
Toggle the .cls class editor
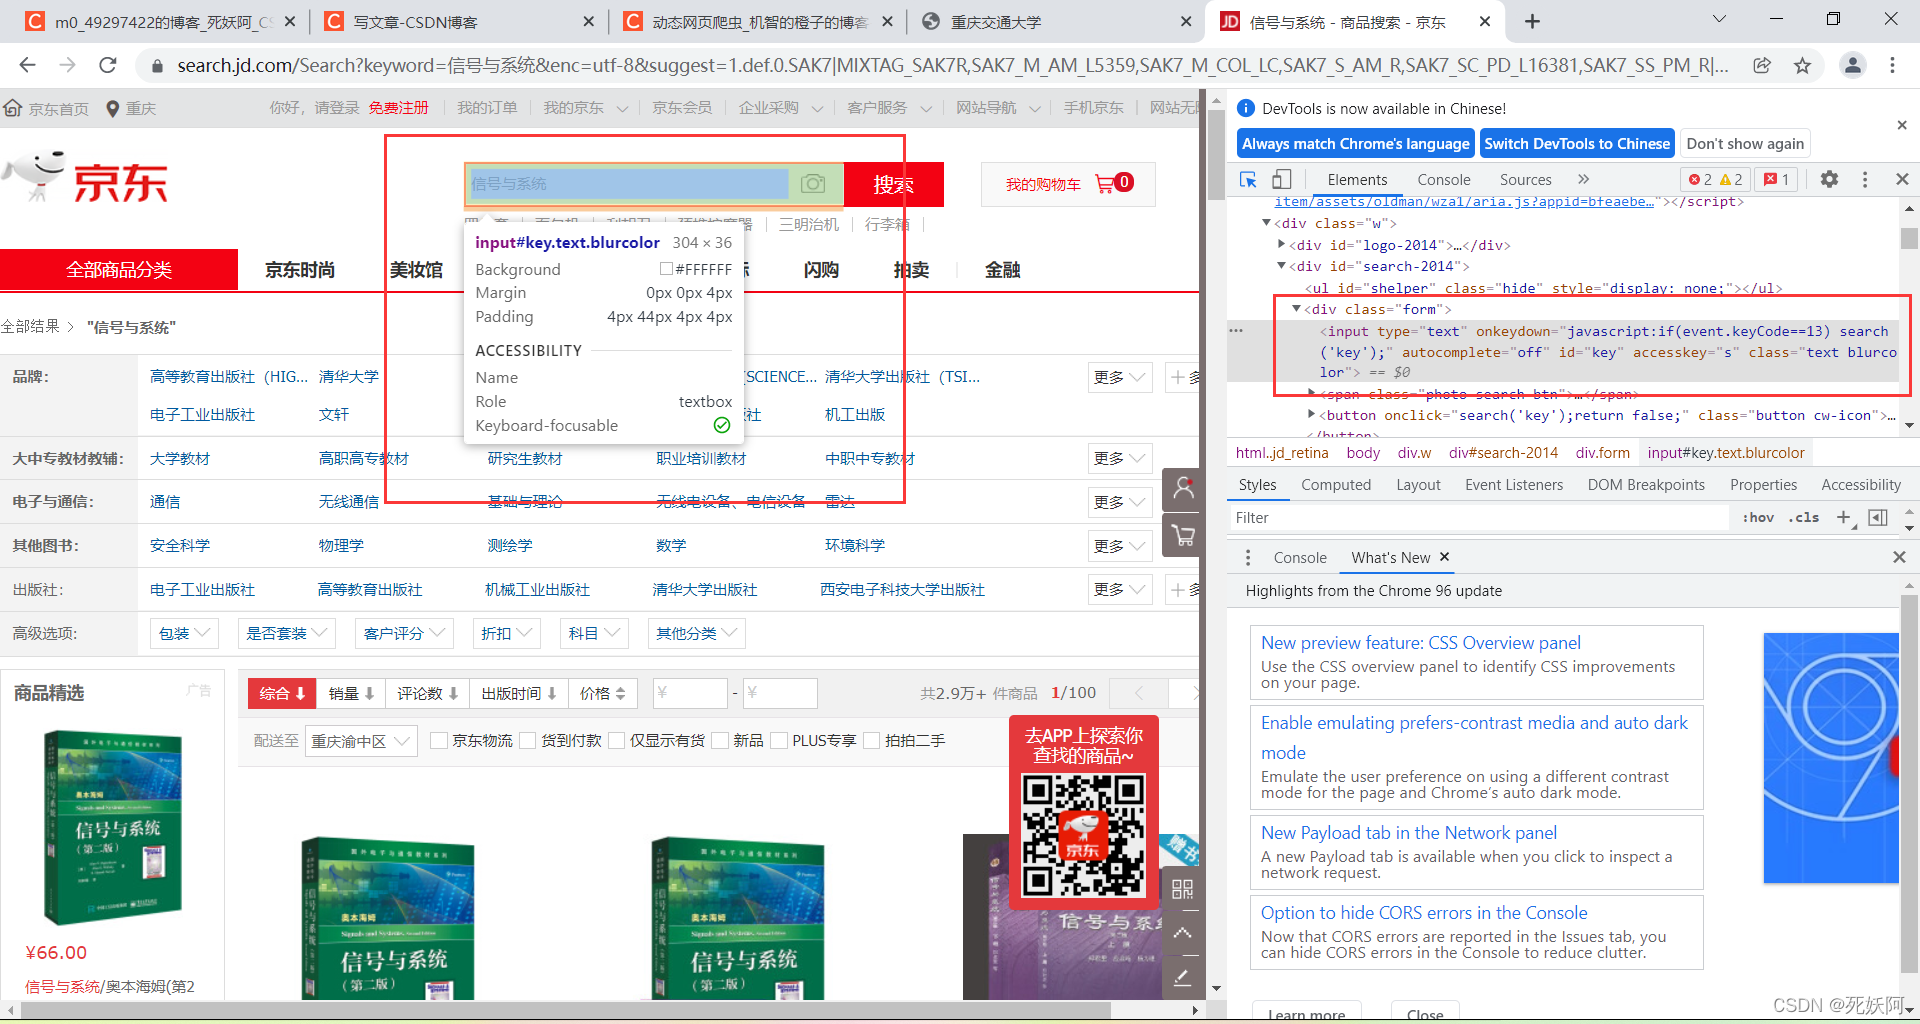click(1803, 517)
